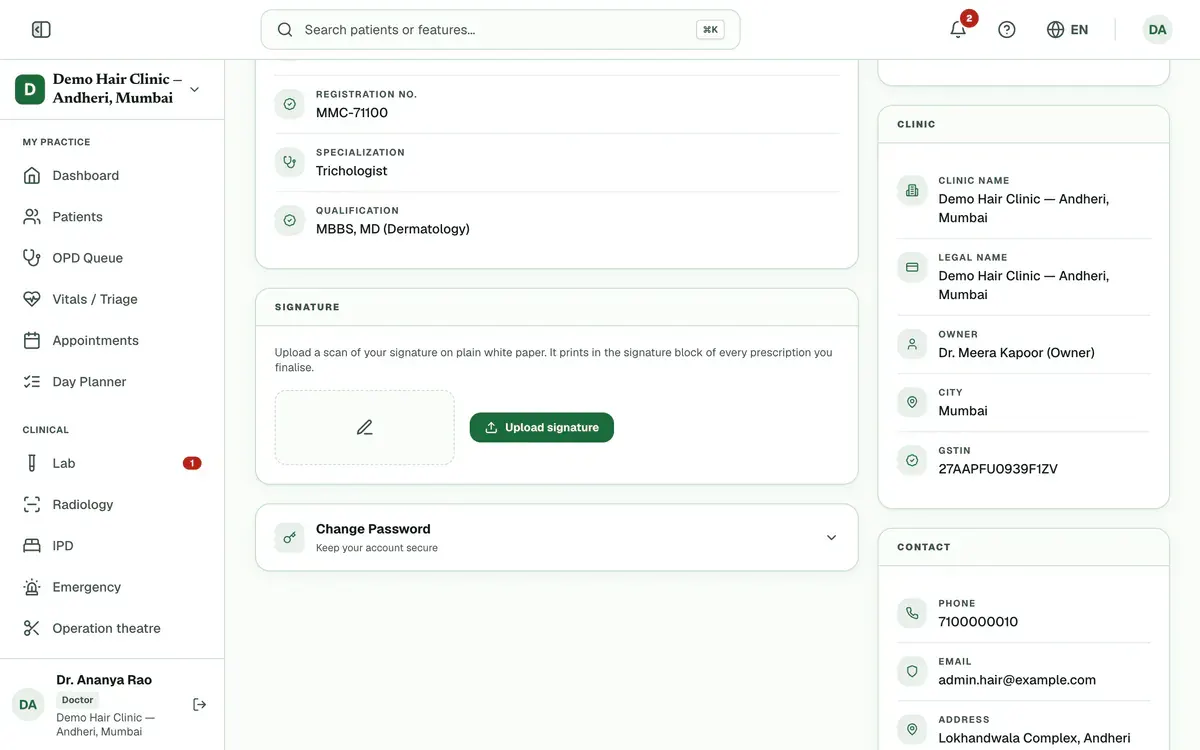Click phone number 7100000010

[978, 622]
